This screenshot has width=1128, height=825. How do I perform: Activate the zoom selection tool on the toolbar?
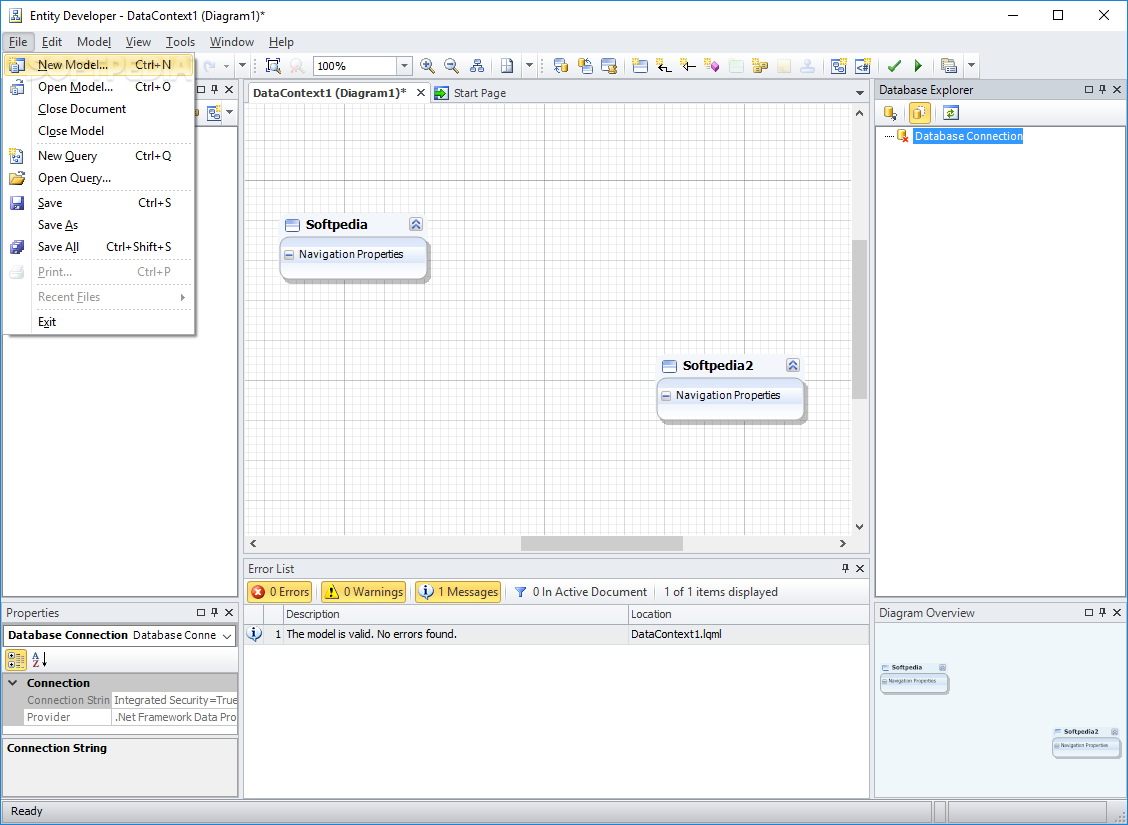point(274,65)
